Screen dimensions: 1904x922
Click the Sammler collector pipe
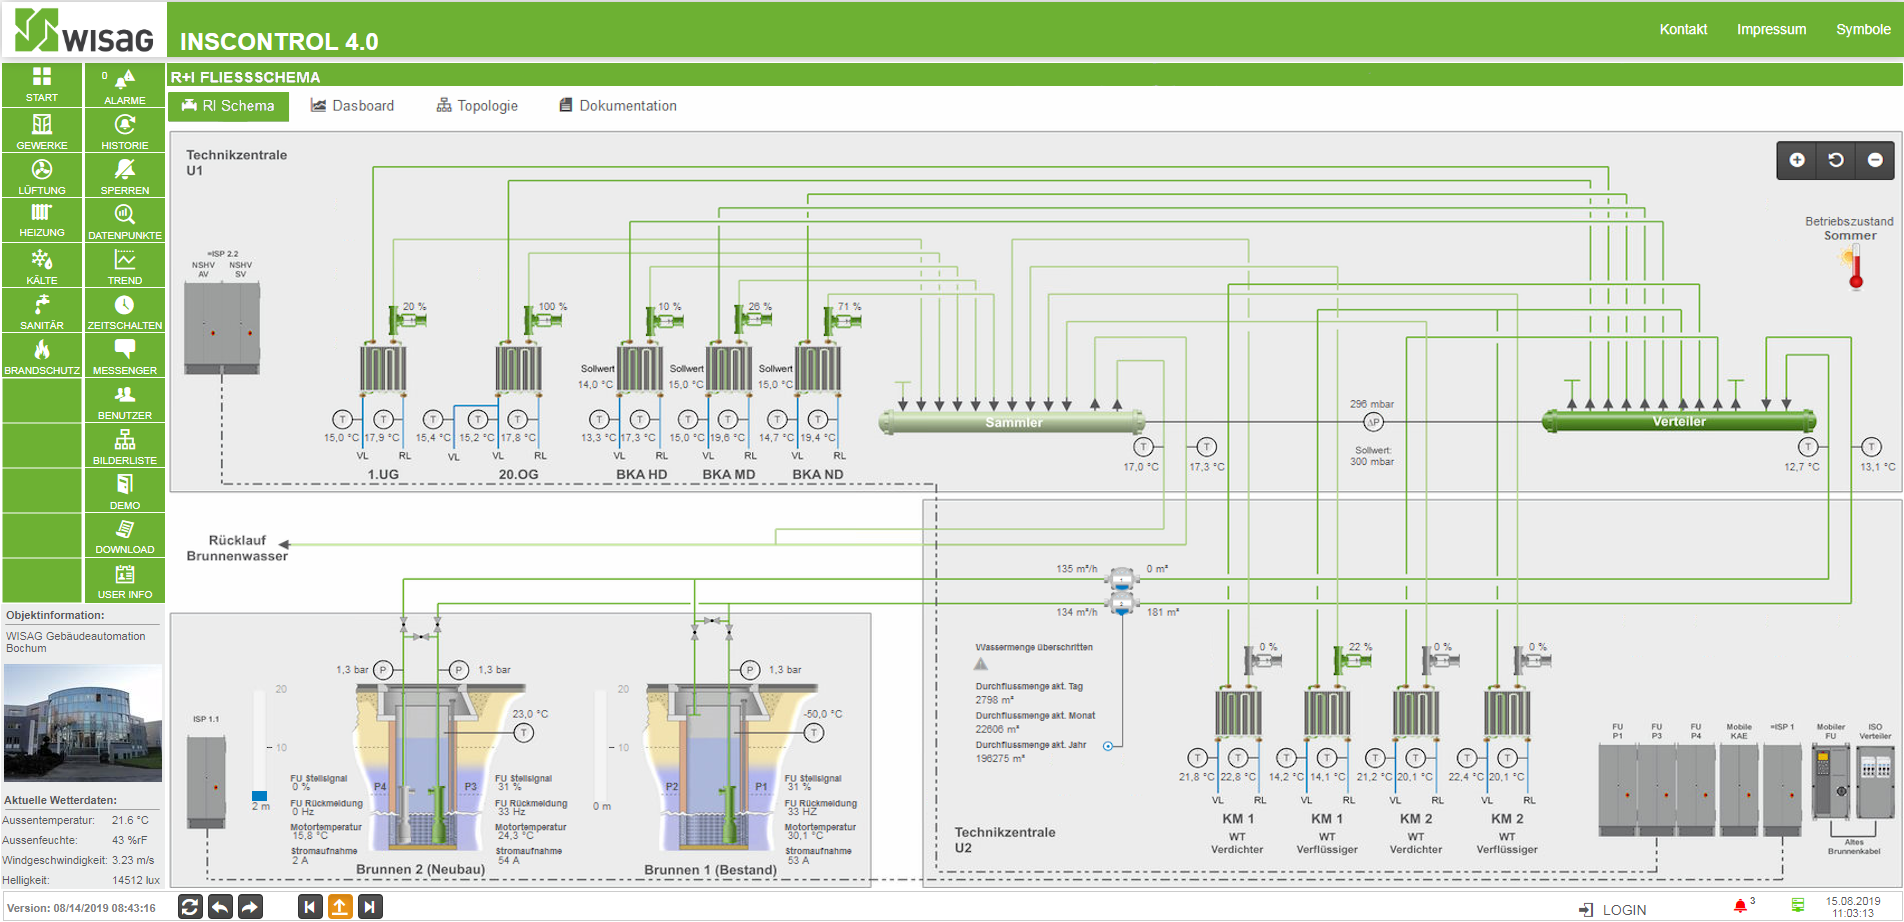(1011, 422)
